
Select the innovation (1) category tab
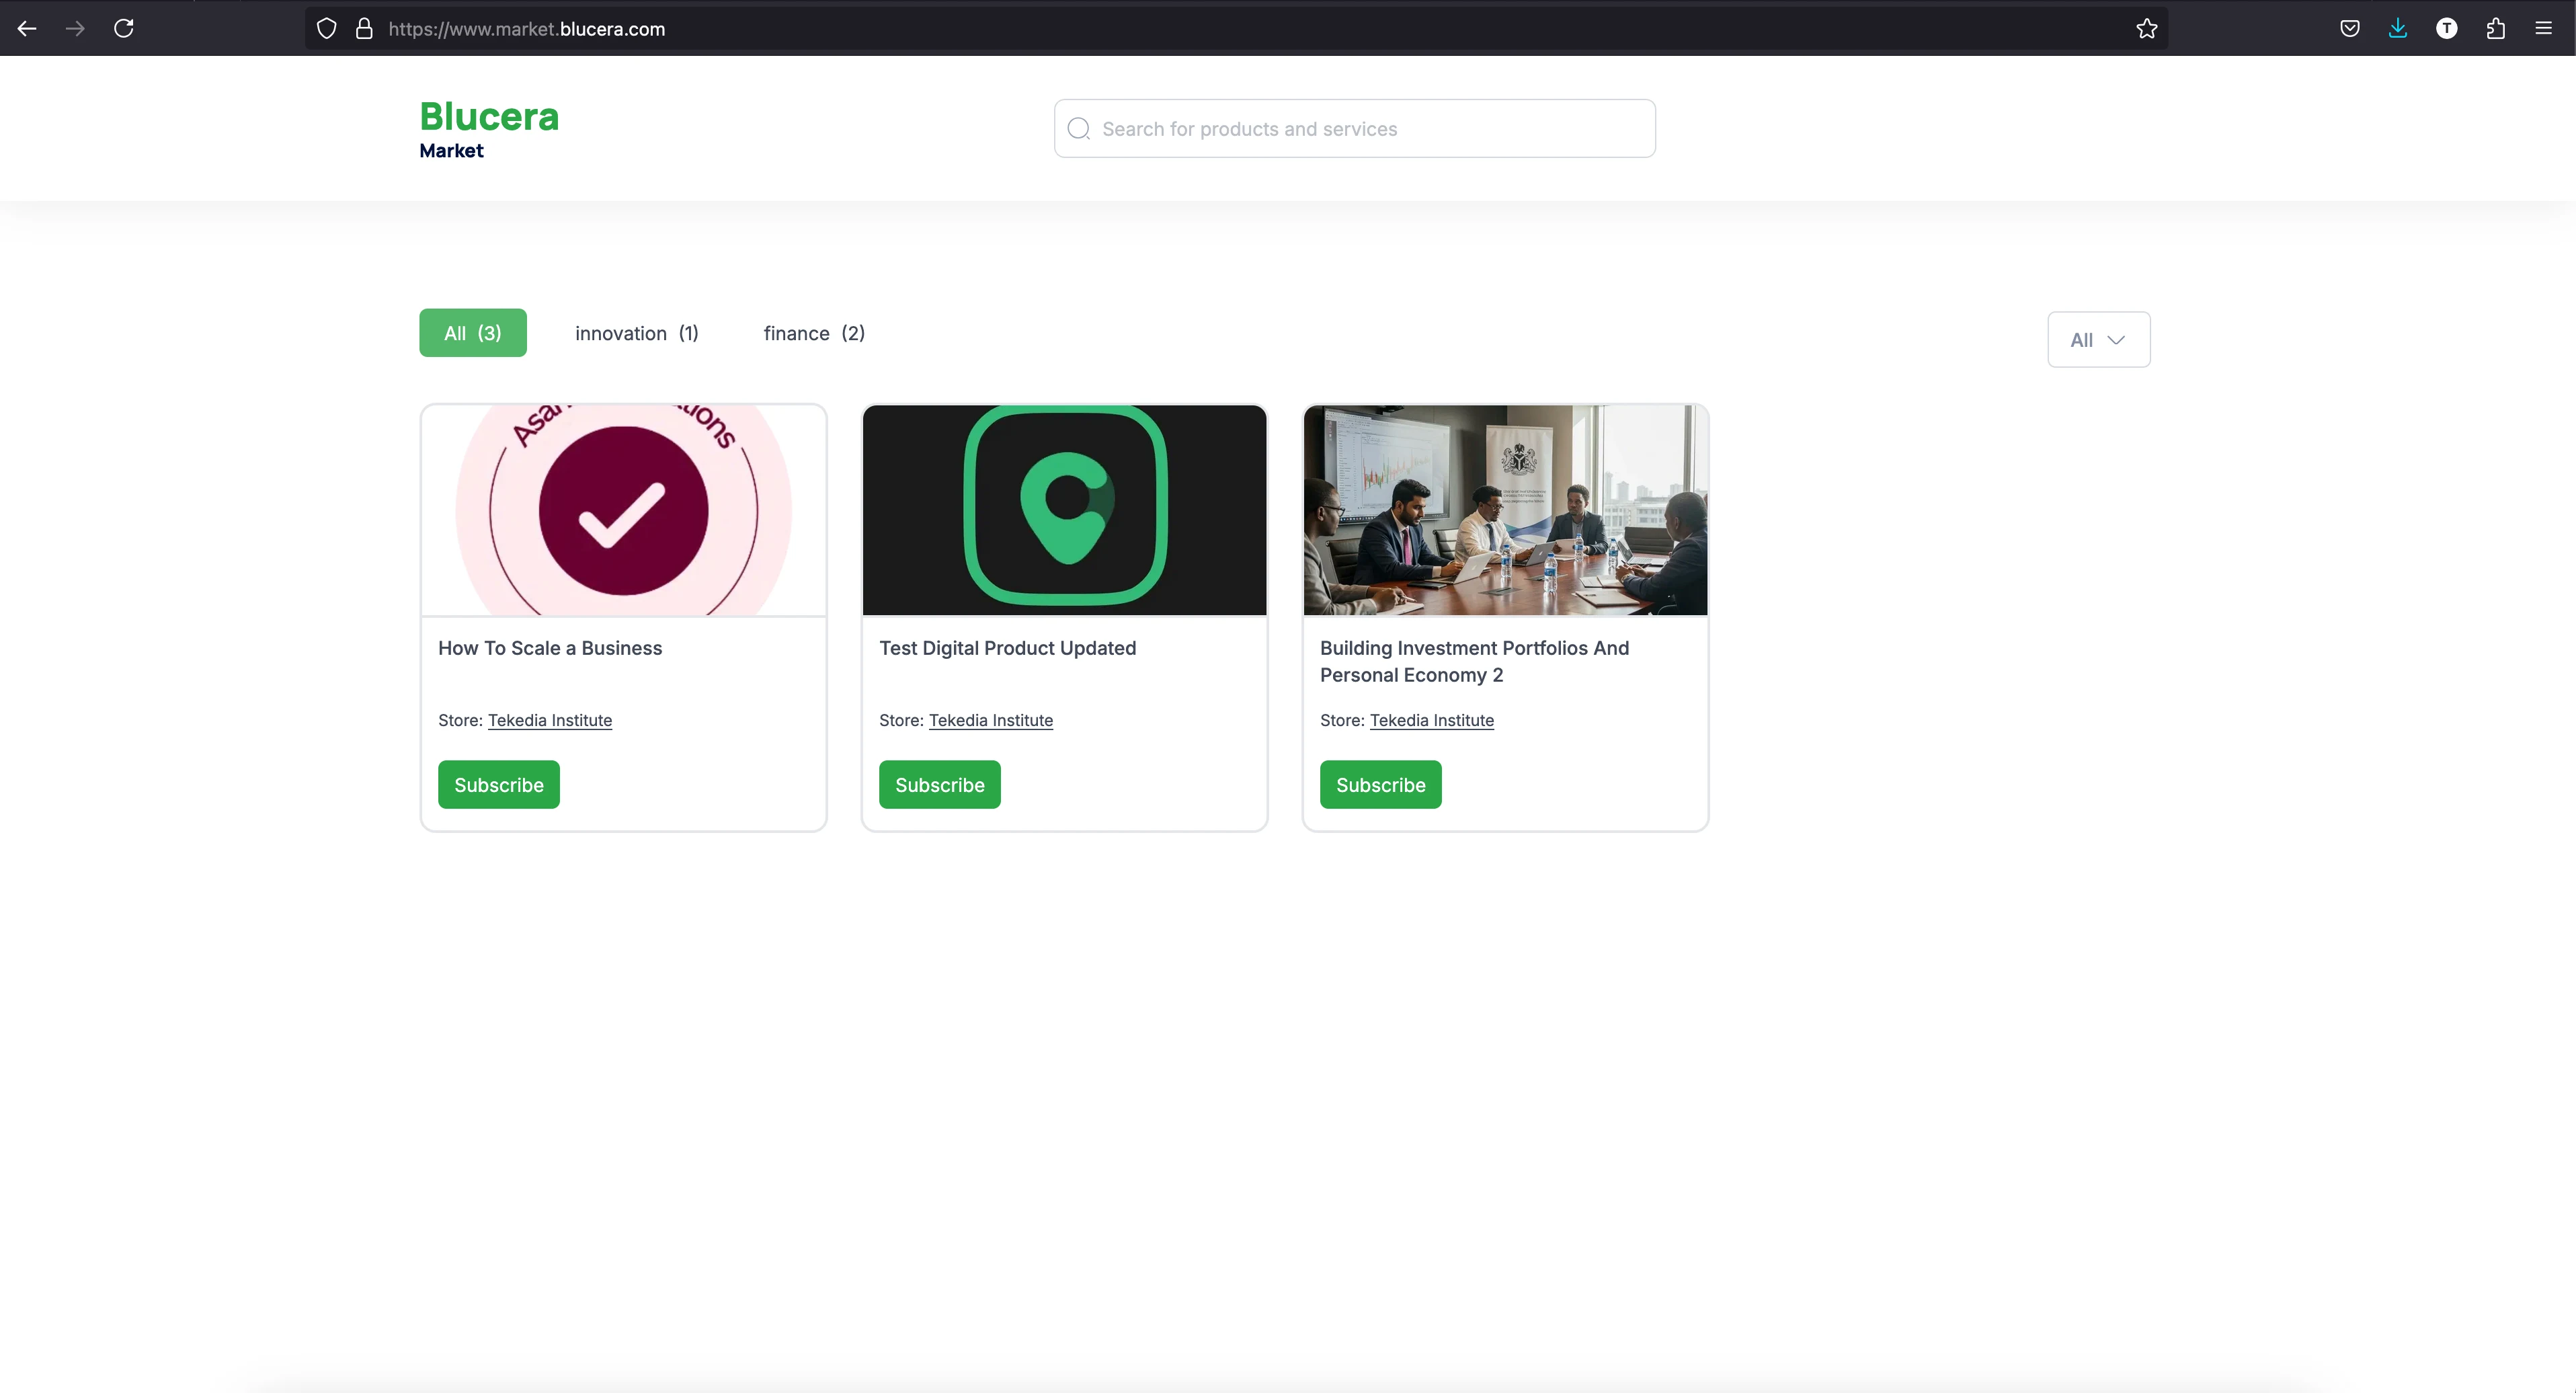(636, 333)
